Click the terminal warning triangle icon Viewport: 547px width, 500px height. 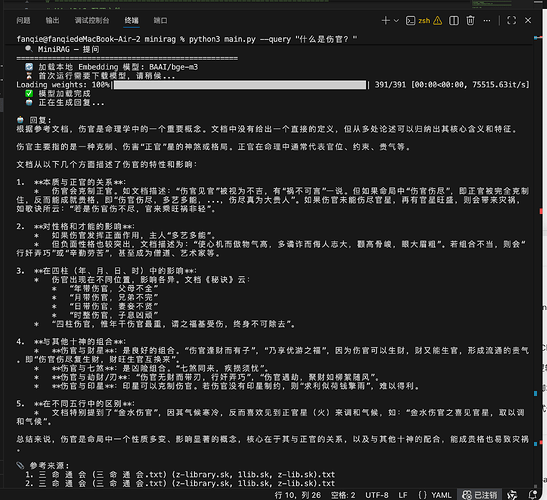[437, 21]
